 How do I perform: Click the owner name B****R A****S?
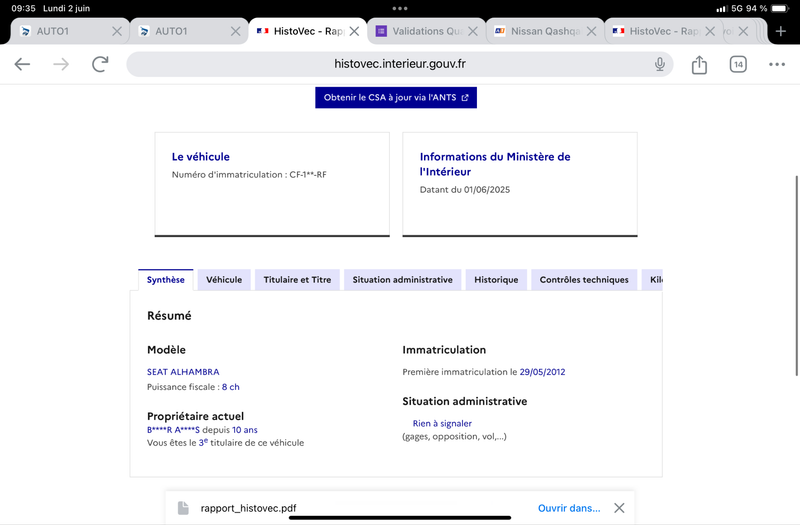pyautogui.click(x=173, y=430)
